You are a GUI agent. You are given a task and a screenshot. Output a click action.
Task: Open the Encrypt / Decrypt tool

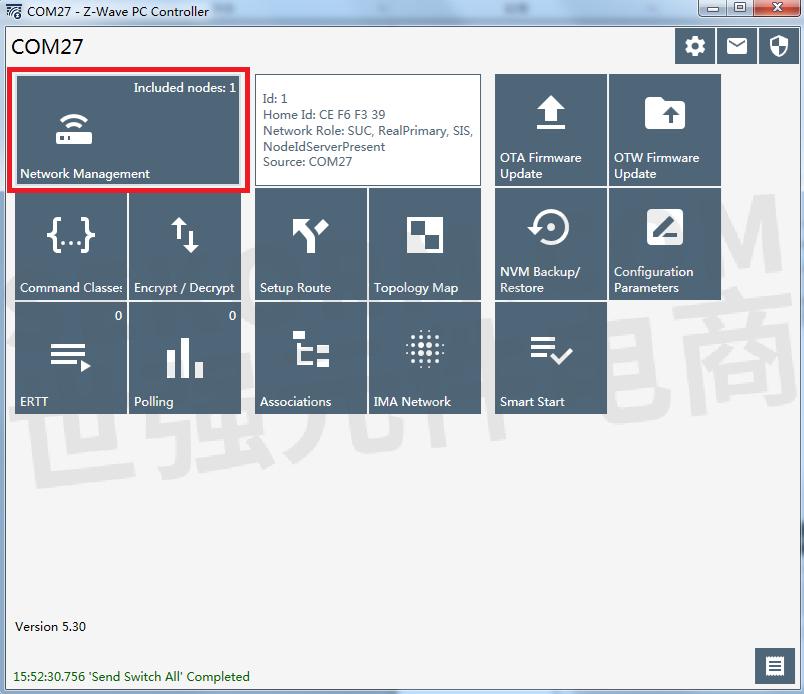pyautogui.click(x=184, y=243)
